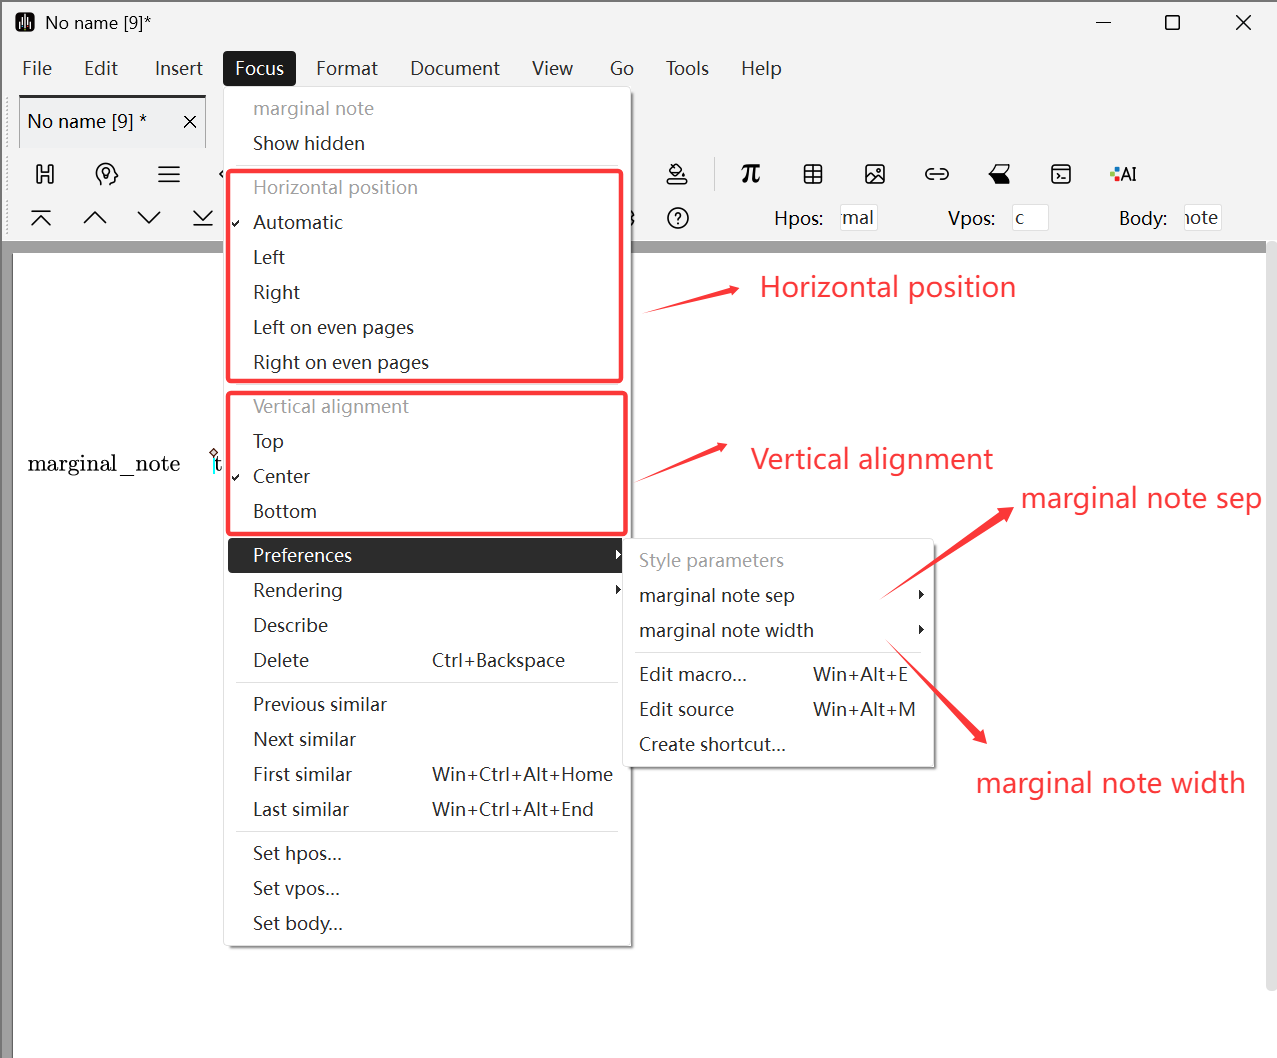Open the Format menu

[347, 68]
